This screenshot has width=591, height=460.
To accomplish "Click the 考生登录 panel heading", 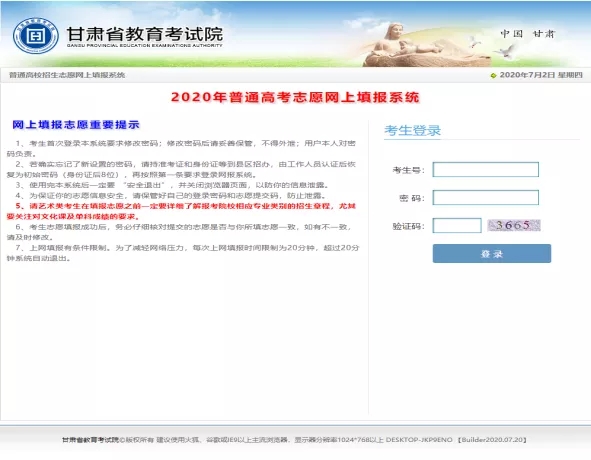I will [412, 130].
